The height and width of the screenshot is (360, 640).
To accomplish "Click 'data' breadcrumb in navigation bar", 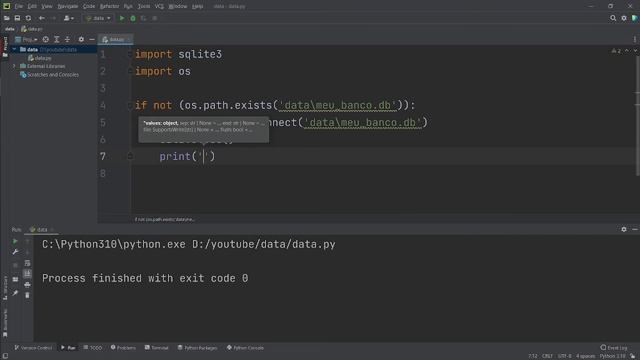I will [10, 29].
